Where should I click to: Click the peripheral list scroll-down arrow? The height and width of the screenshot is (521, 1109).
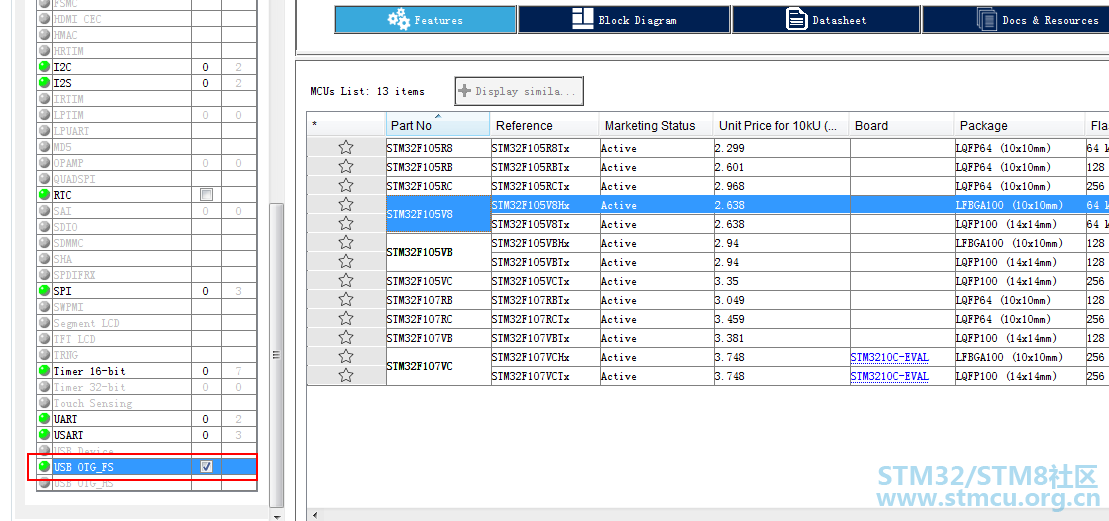[277, 516]
